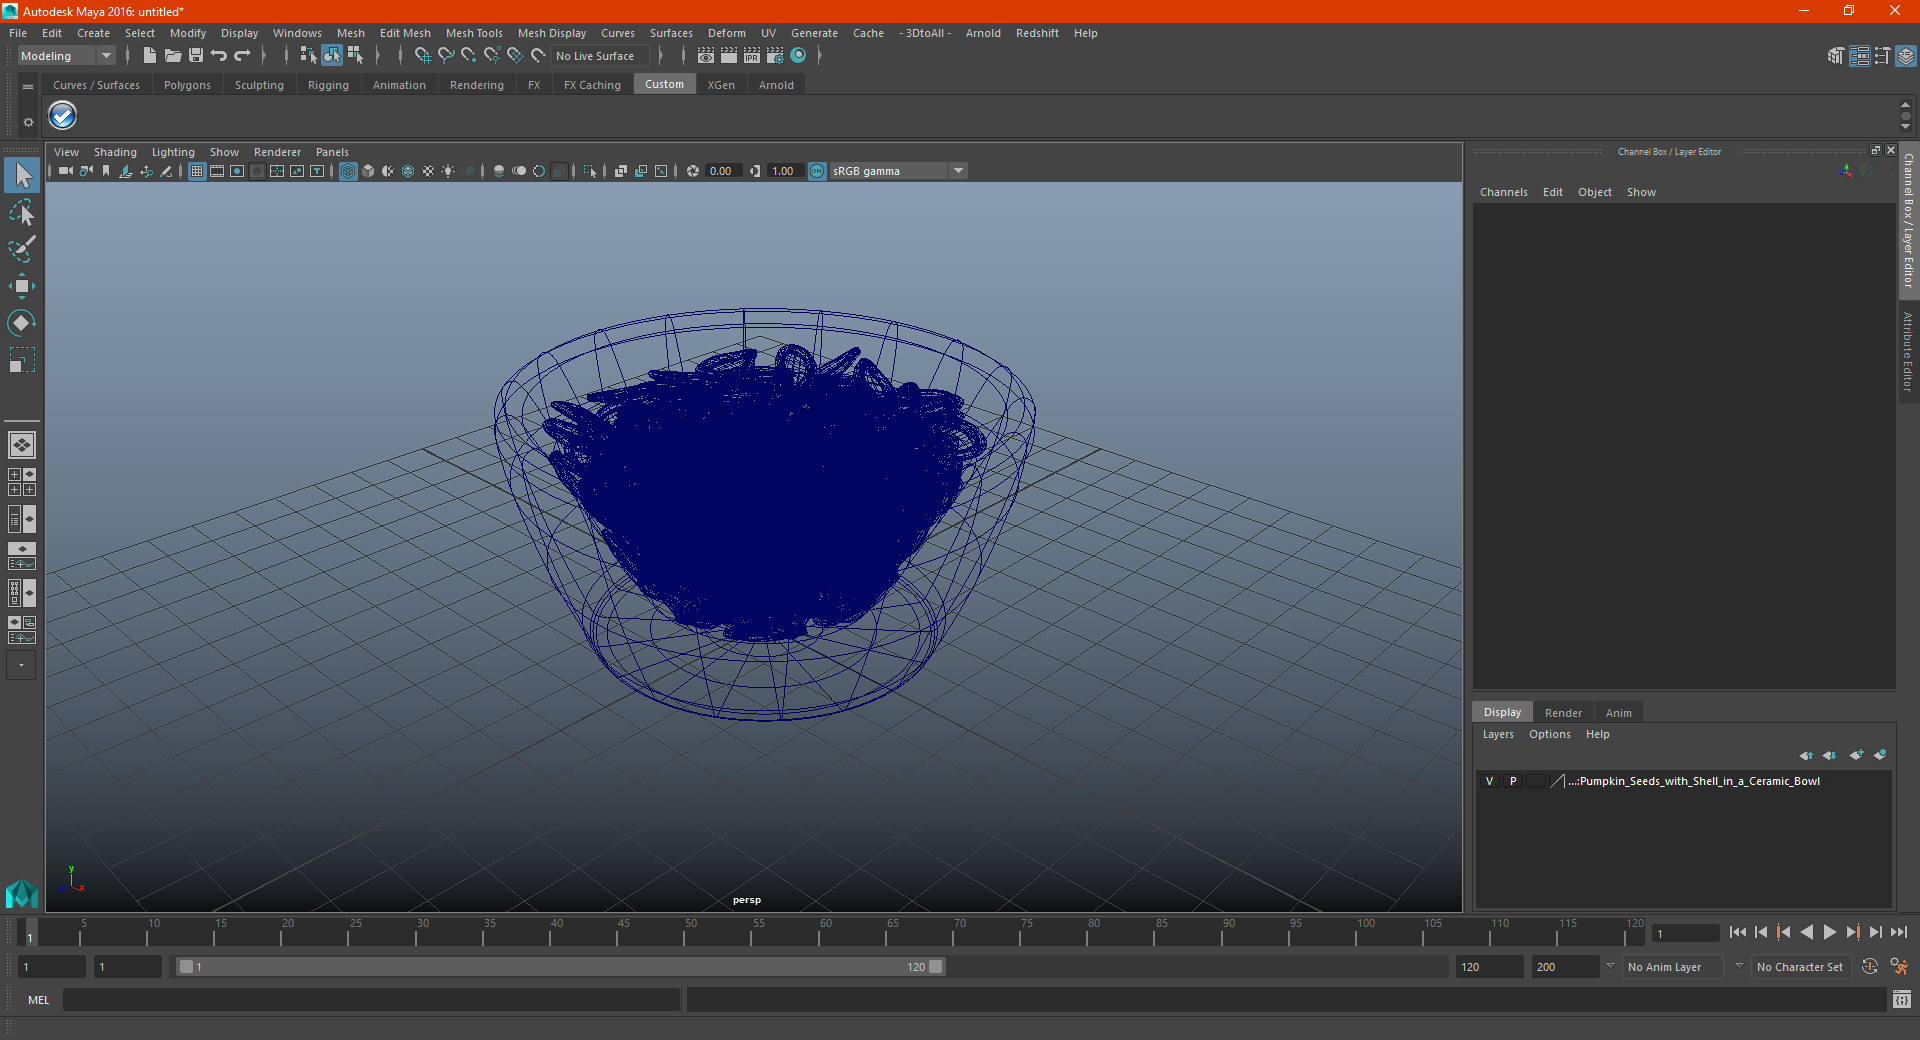1920x1040 pixels.
Task: Open the Mesh Tools menu
Action: 474,33
